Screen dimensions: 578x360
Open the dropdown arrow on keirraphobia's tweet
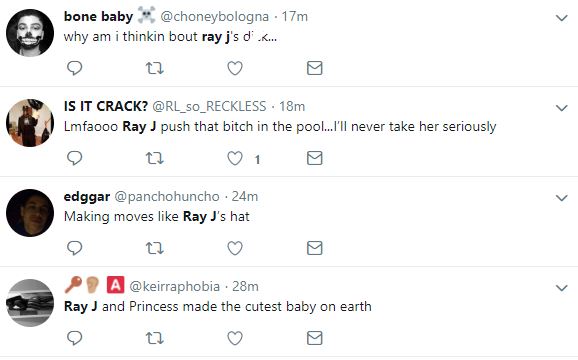(x=561, y=288)
